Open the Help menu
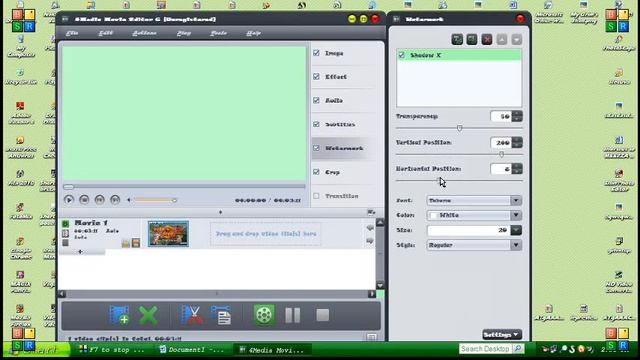 [253, 33]
